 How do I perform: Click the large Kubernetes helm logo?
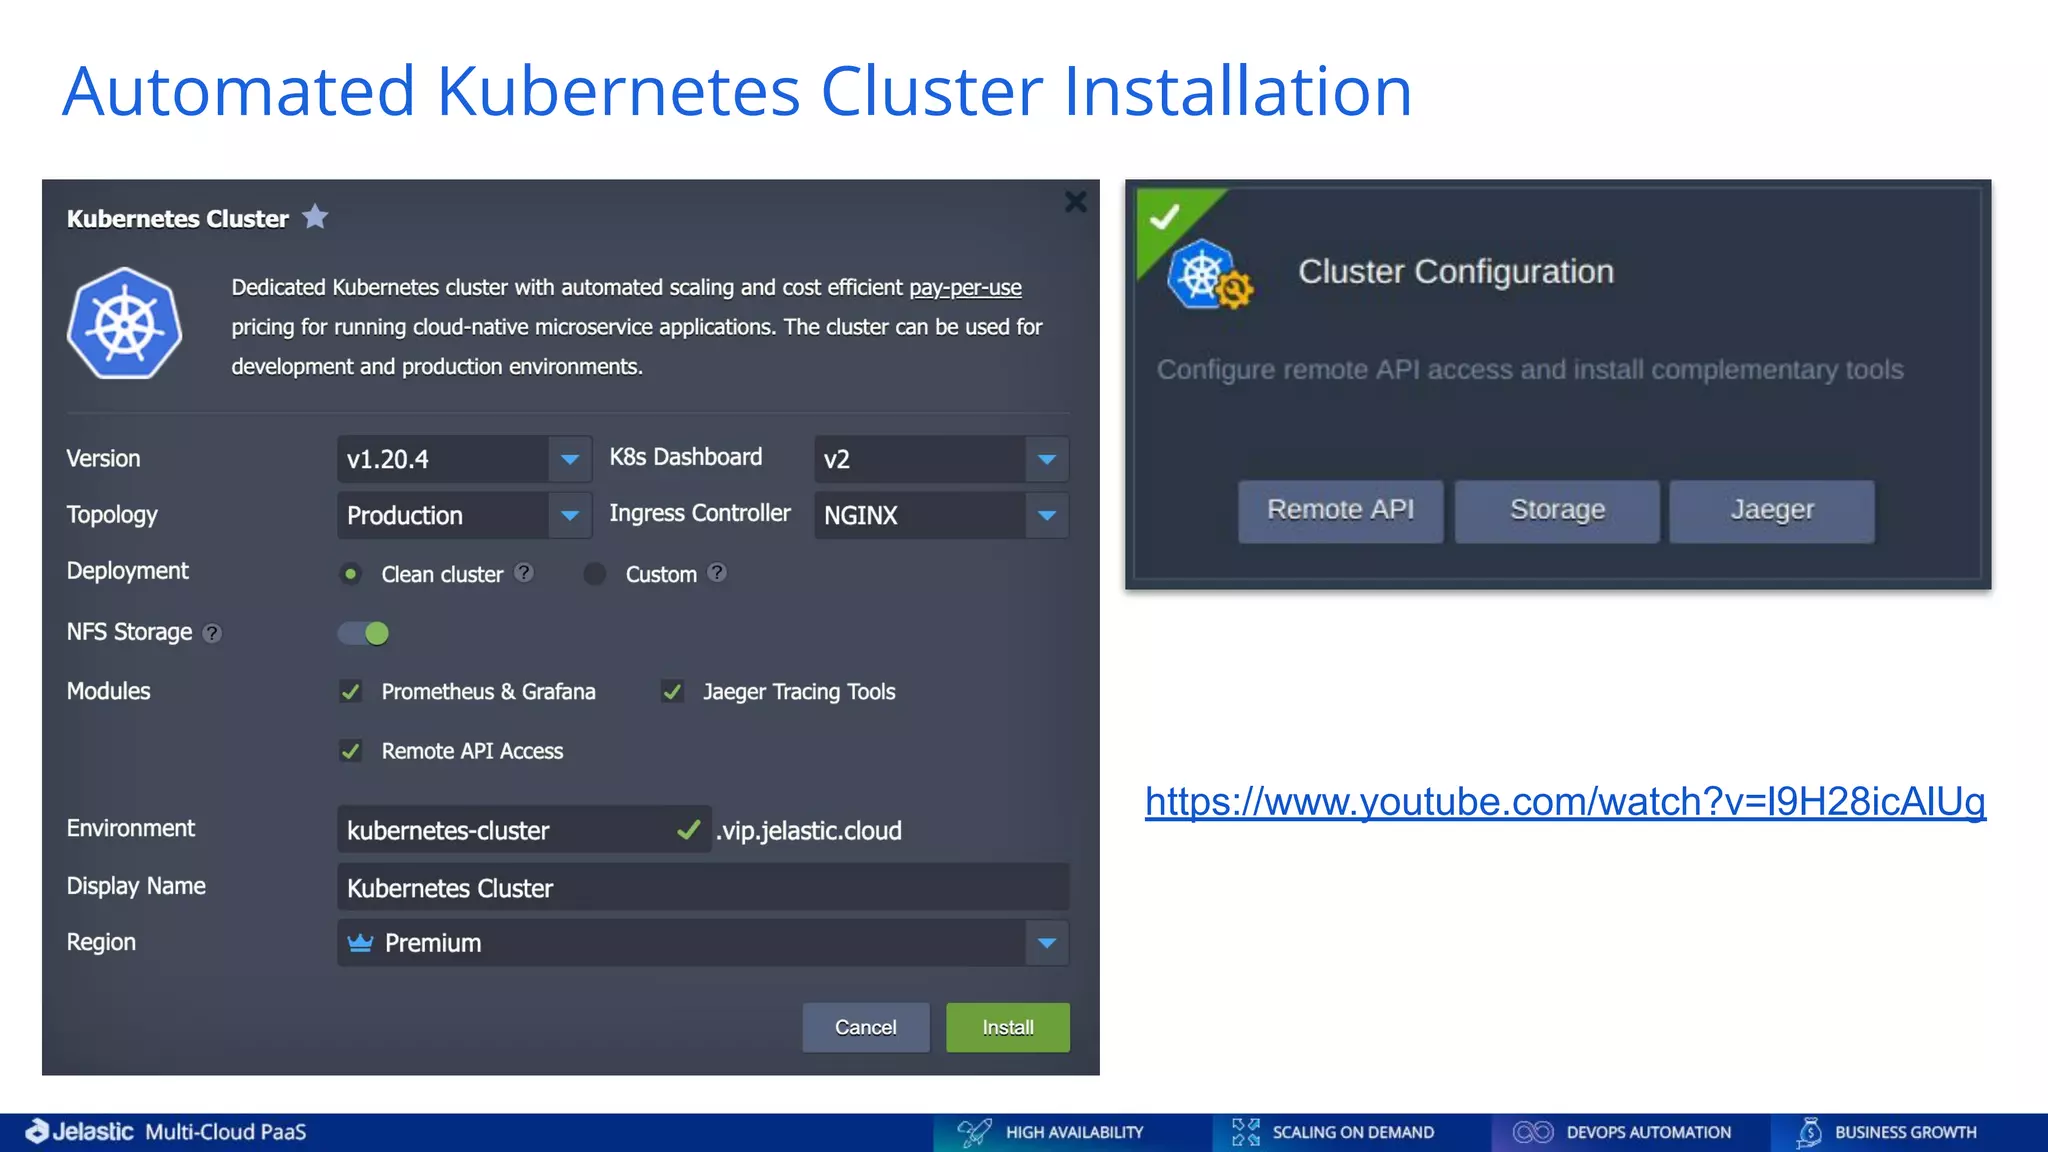[x=124, y=324]
